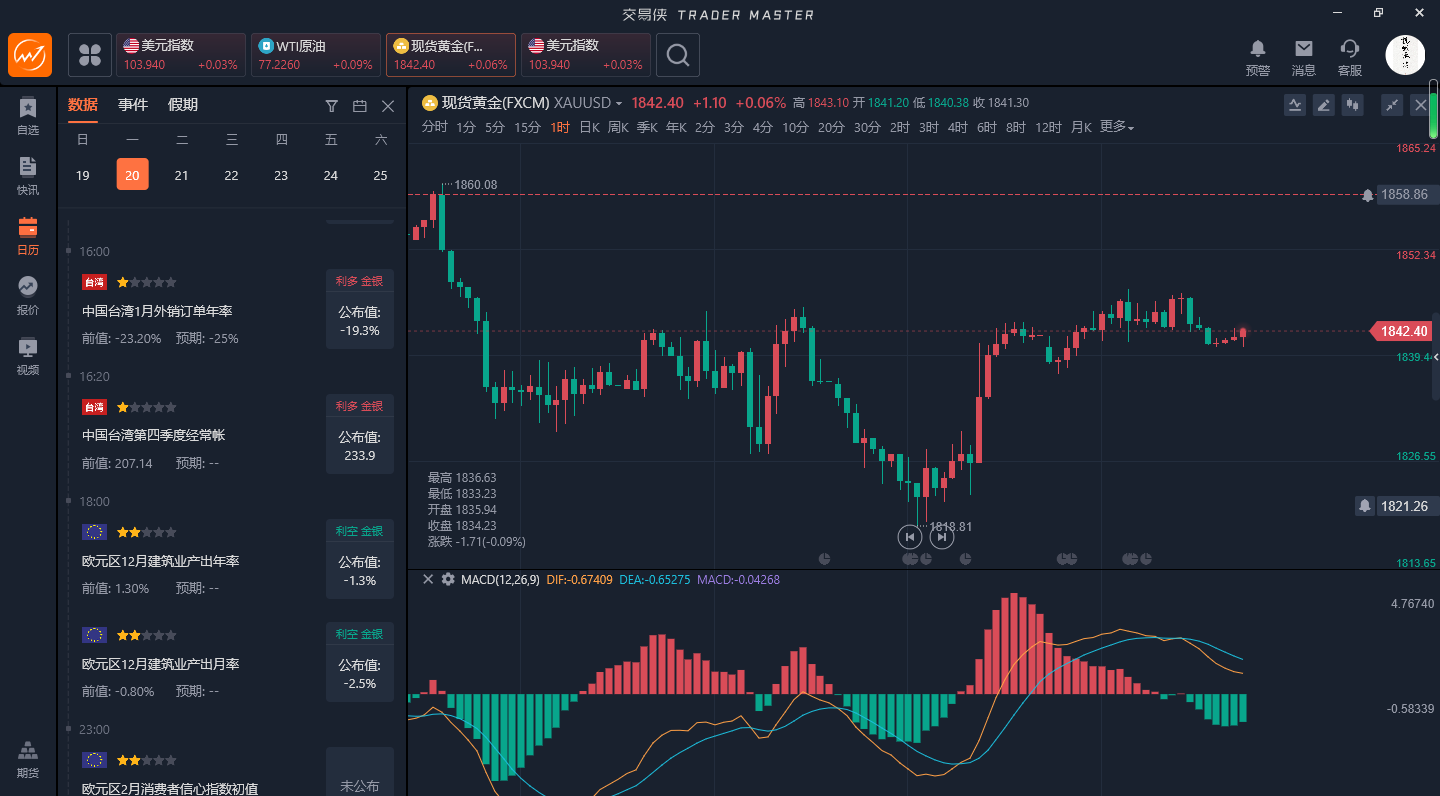Click the 1842.40 current price tag
Screen dimensions: 1440x796
tap(1402, 331)
